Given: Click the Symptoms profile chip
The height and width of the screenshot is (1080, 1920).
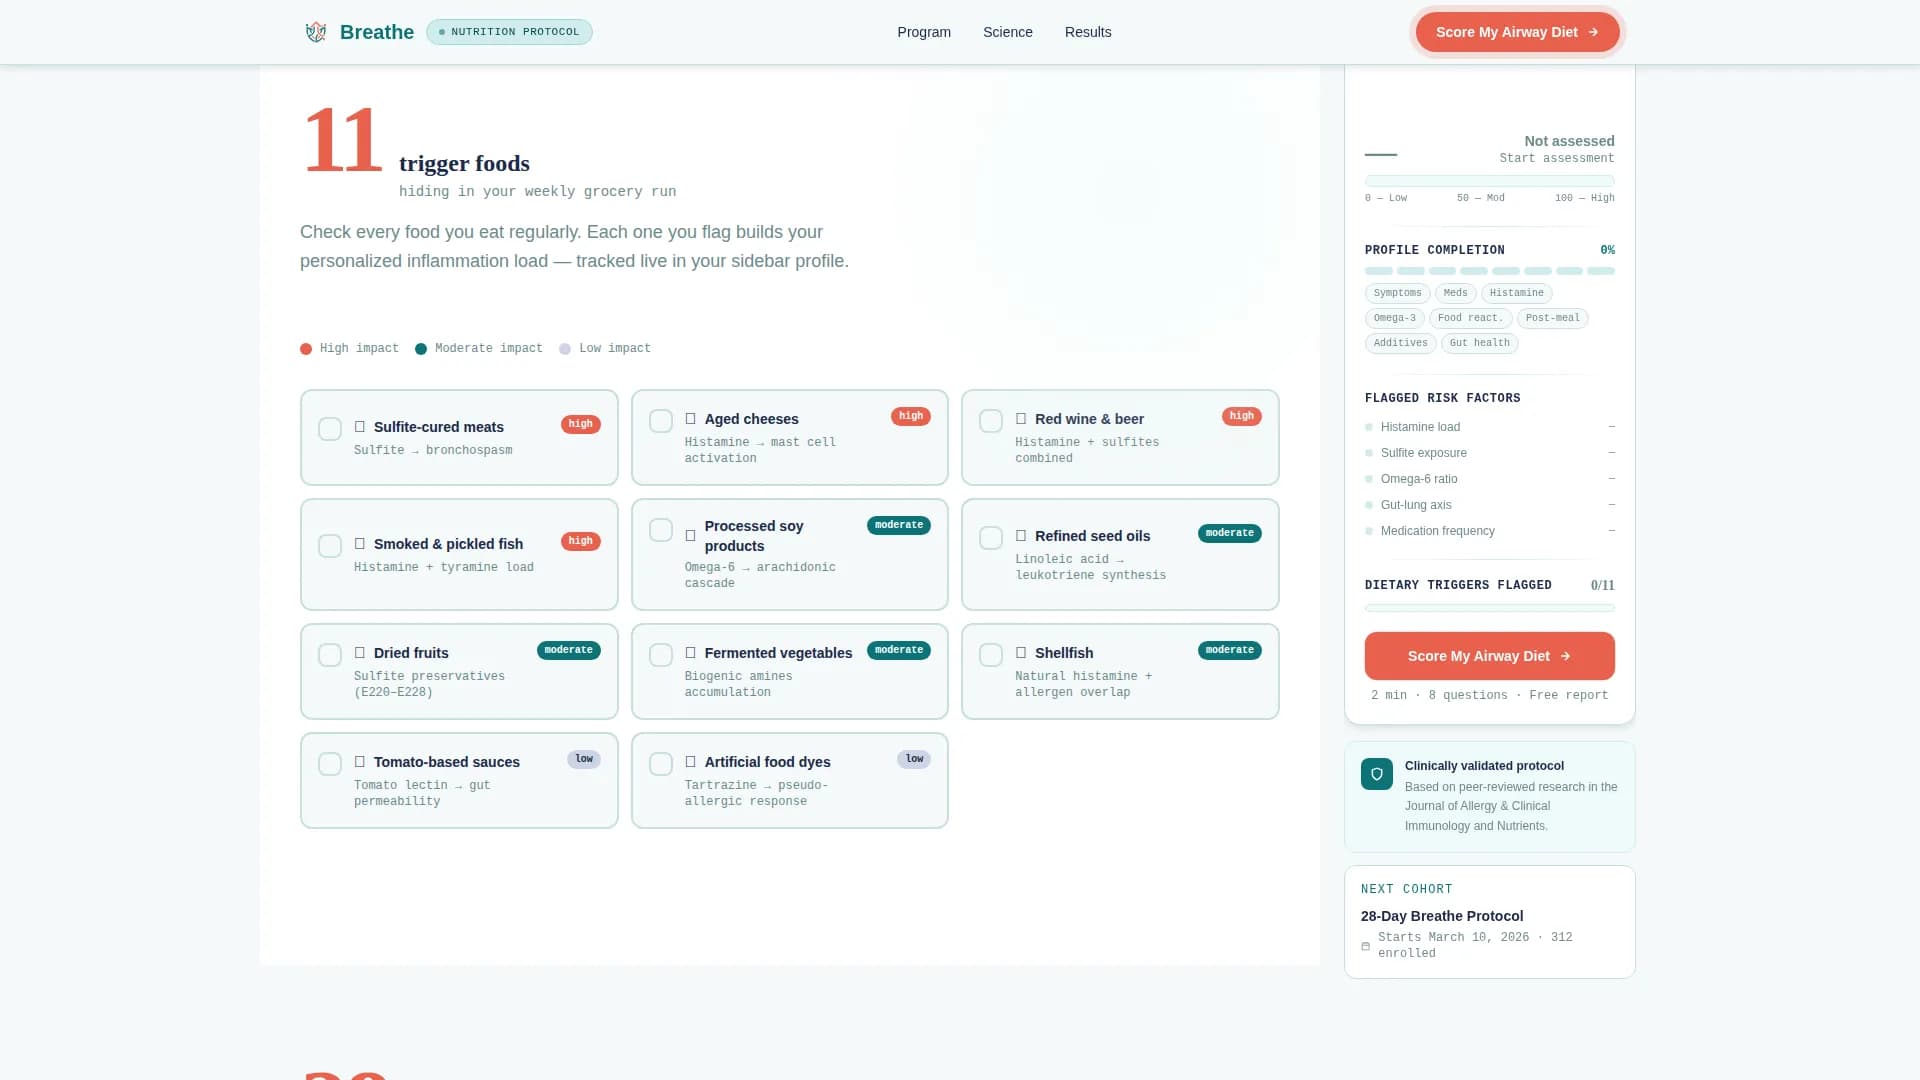Looking at the screenshot, I should coord(1397,293).
